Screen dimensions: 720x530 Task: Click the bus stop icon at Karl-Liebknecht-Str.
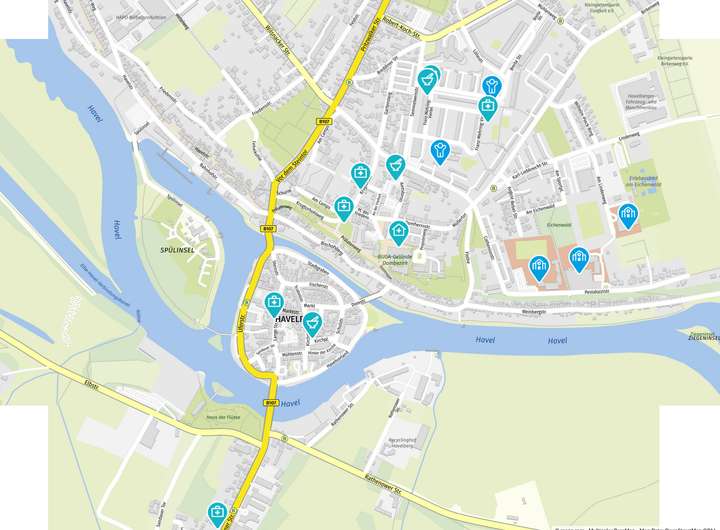coord(494,188)
